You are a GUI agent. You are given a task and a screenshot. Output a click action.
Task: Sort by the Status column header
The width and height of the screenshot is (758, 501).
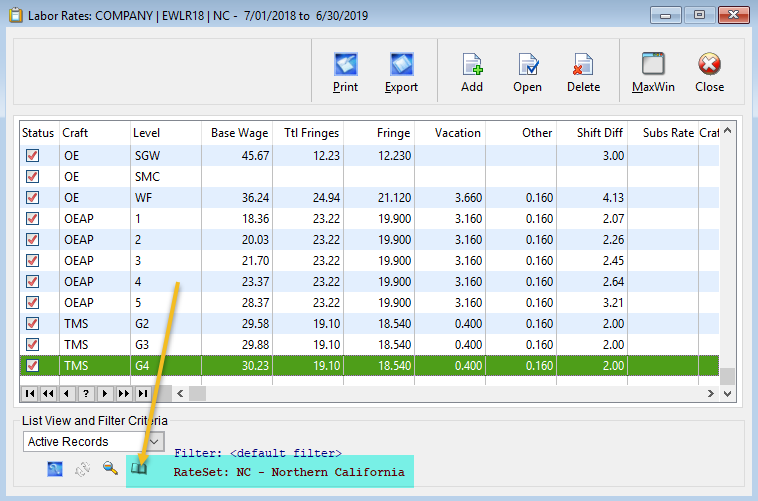38,133
